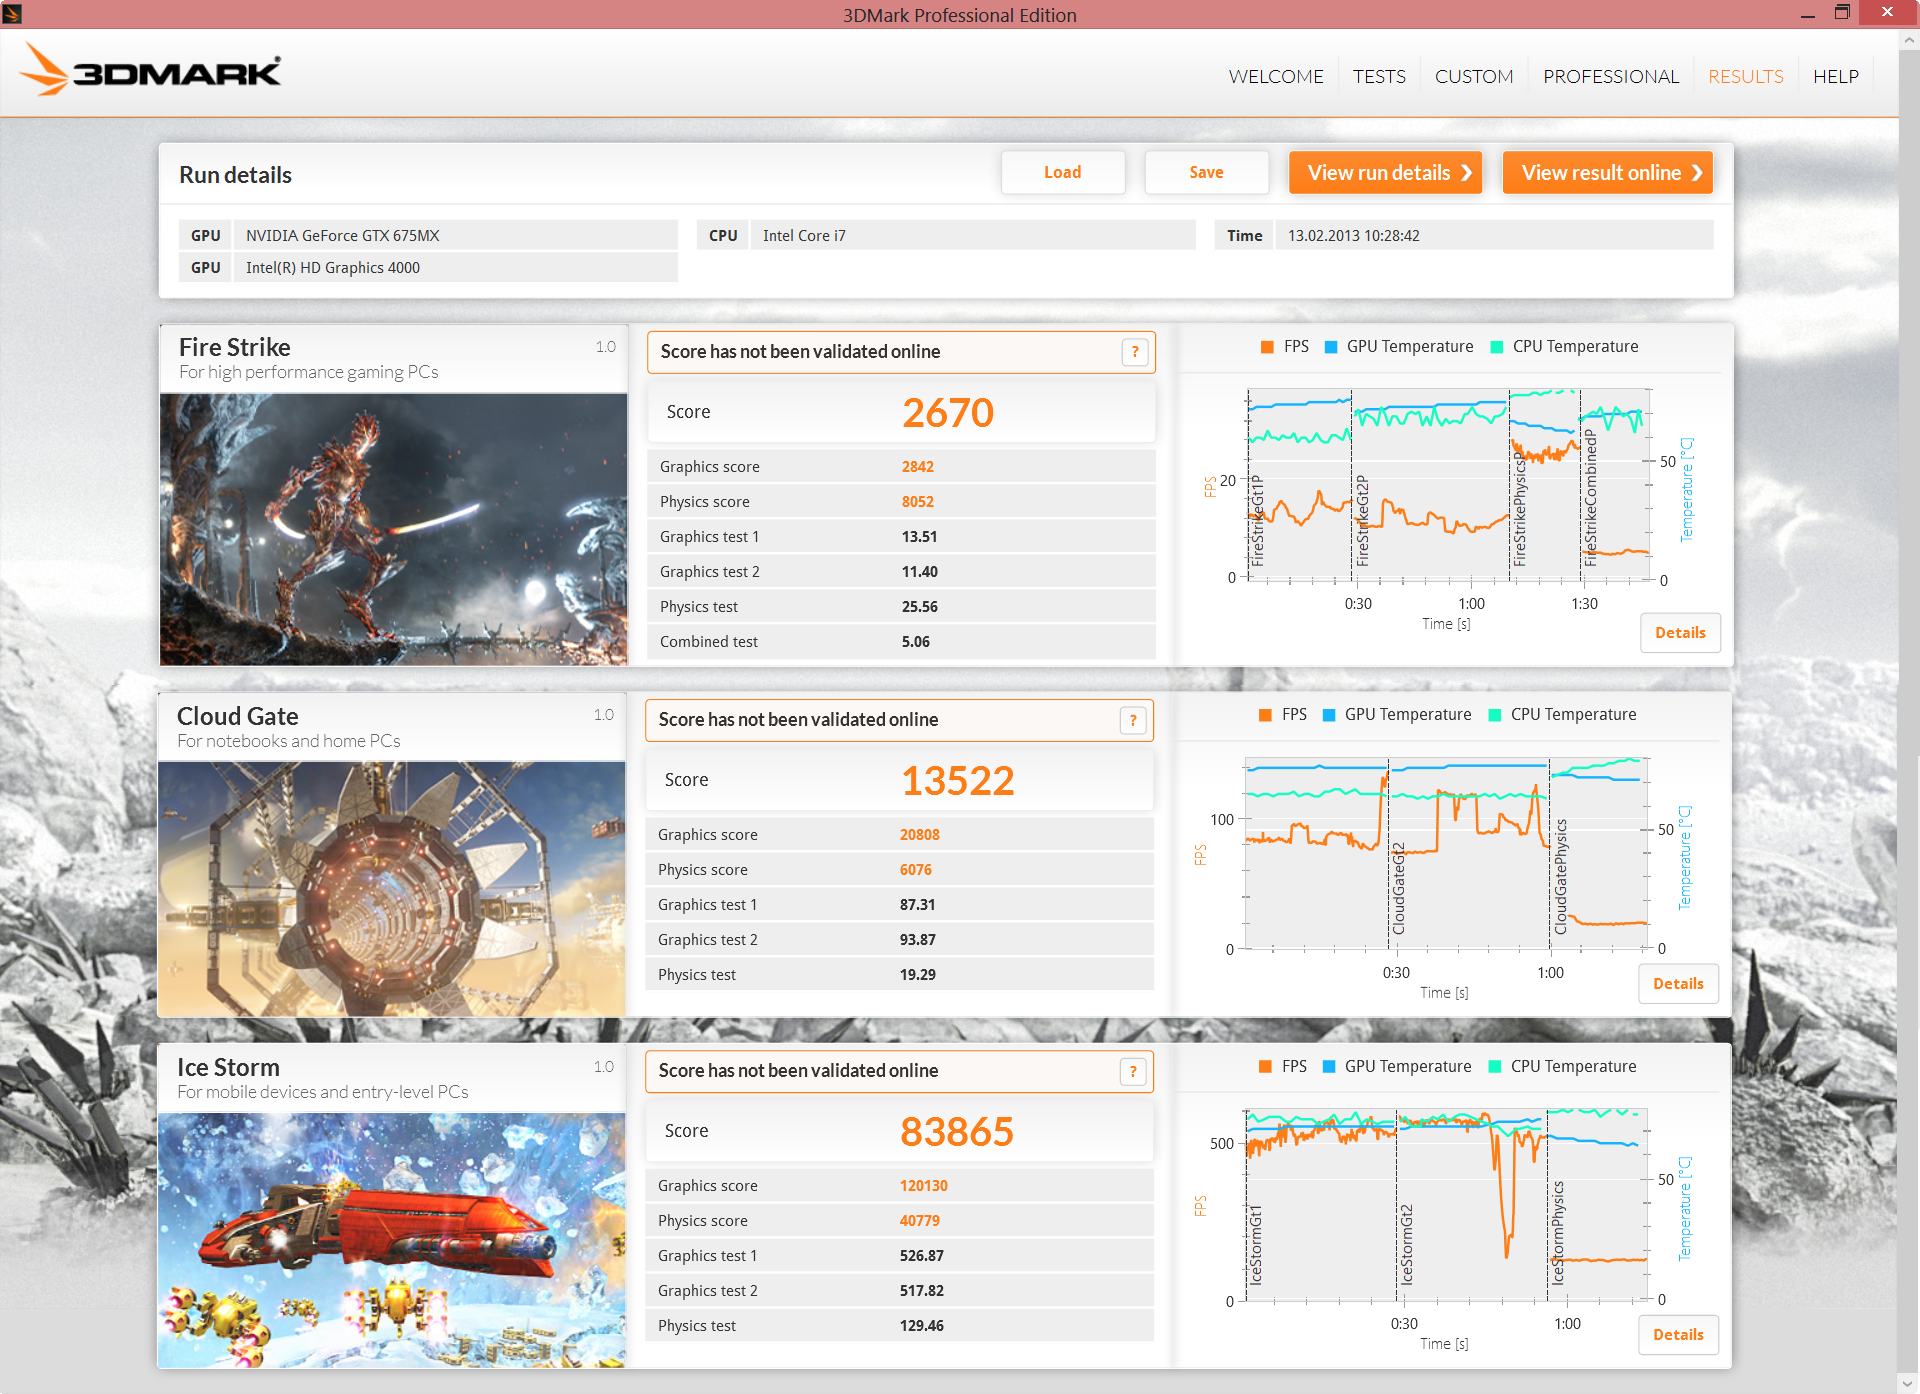Click the Cloud Gate performance graph
The width and height of the screenshot is (1920, 1394).
point(1447,853)
